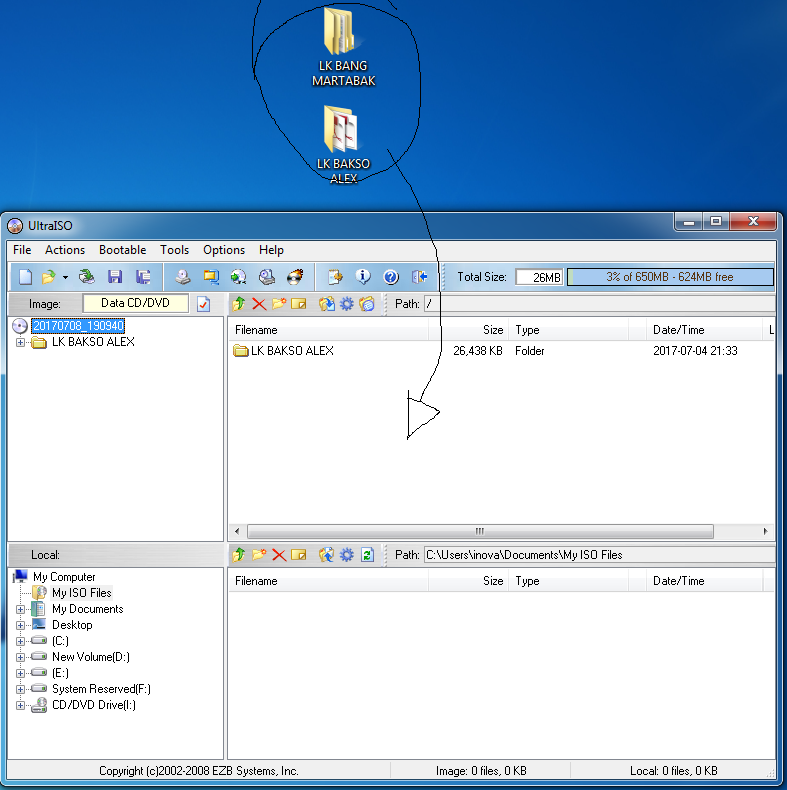Click the Burn CD/DVD Image flame icon
Screen dimensions: 787x790
click(x=295, y=277)
